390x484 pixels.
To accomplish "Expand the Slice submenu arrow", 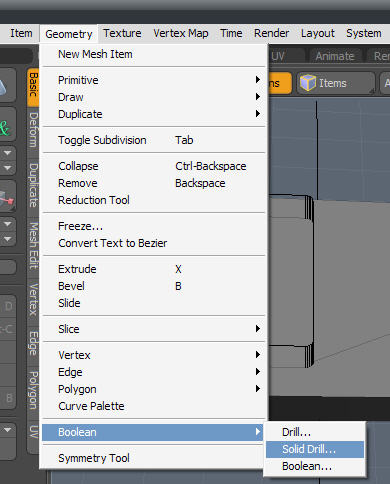I will pos(258,329).
